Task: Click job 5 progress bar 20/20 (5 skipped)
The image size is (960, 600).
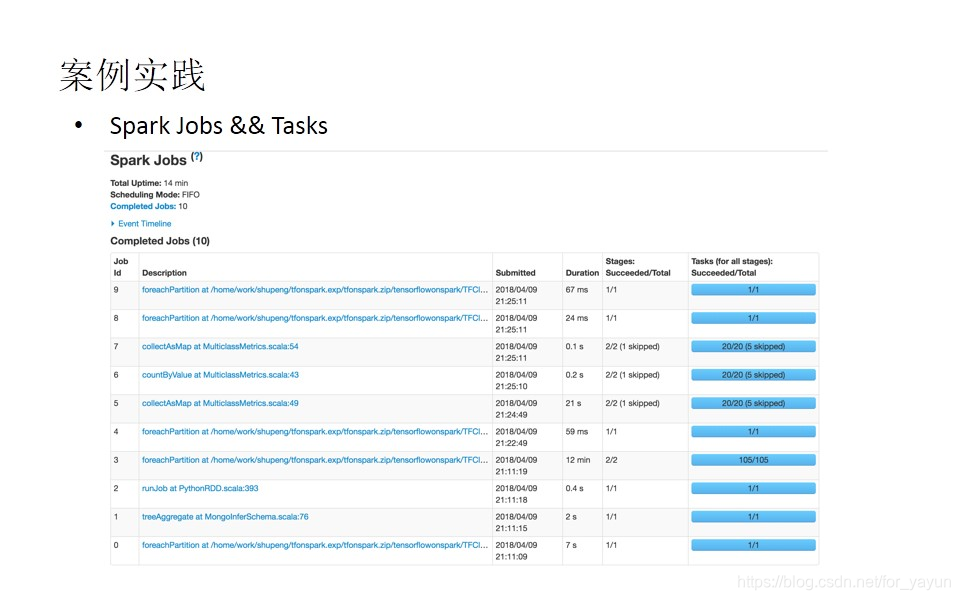Action: click(753, 403)
